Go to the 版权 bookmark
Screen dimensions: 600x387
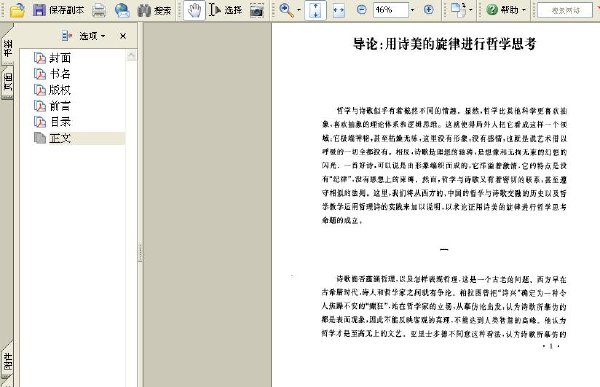coord(60,90)
